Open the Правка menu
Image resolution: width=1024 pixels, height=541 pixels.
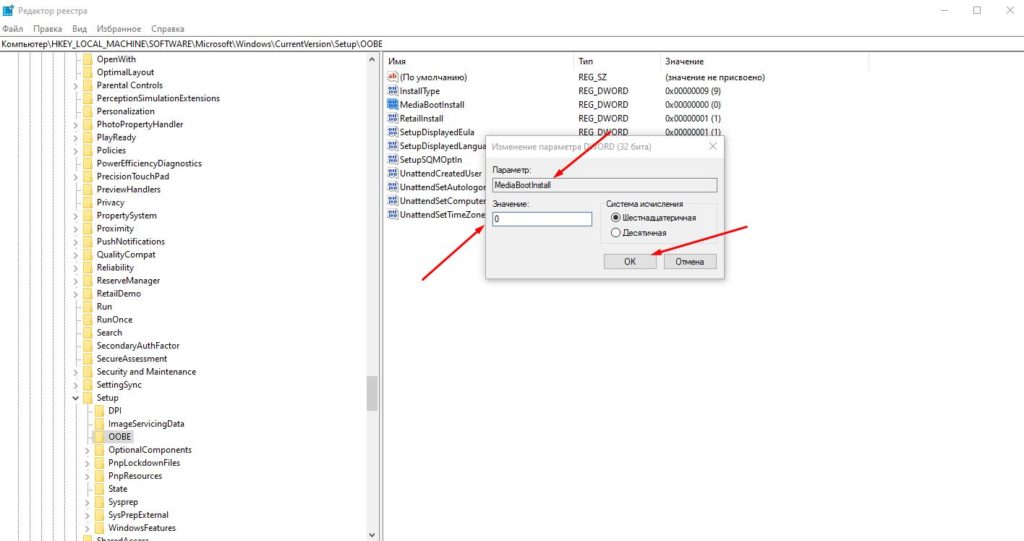[x=48, y=29]
